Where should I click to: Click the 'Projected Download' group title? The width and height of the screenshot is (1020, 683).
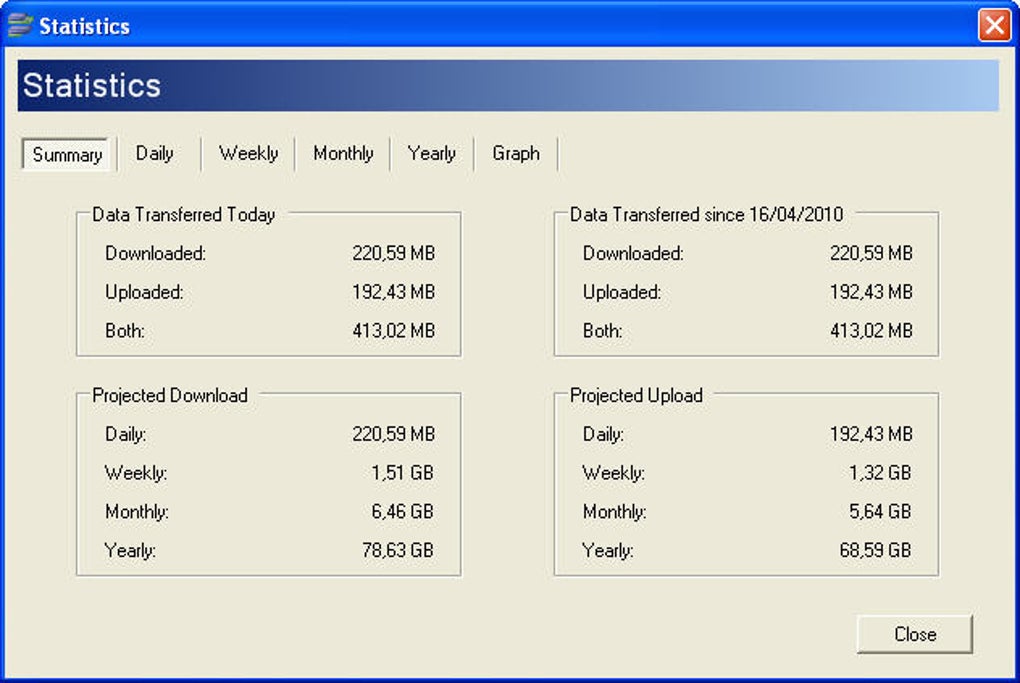coord(170,395)
